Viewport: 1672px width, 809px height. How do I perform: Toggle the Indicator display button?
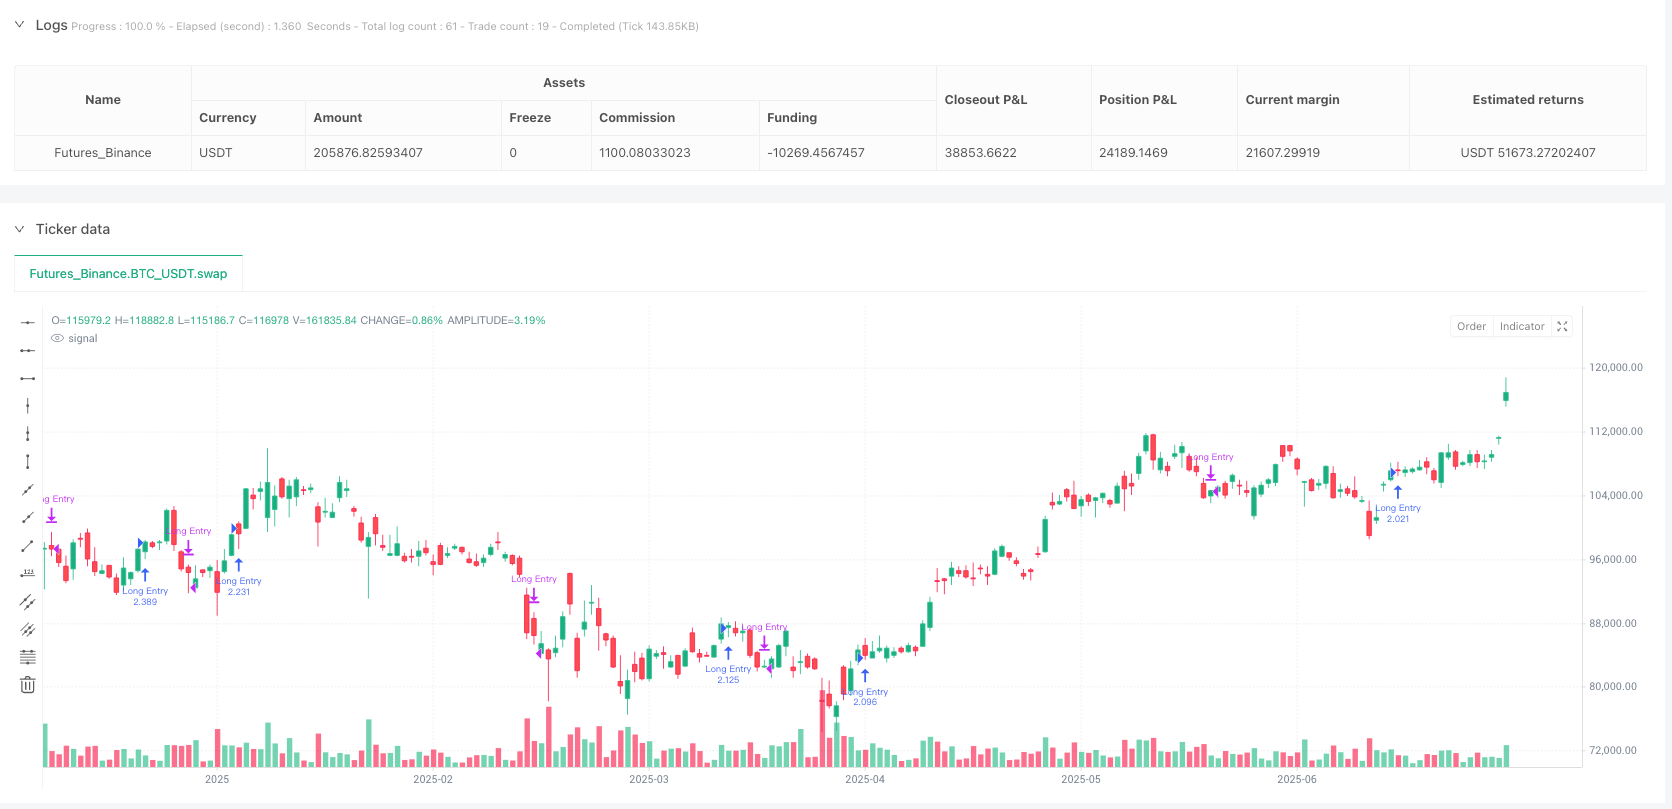pyautogui.click(x=1522, y=326)
